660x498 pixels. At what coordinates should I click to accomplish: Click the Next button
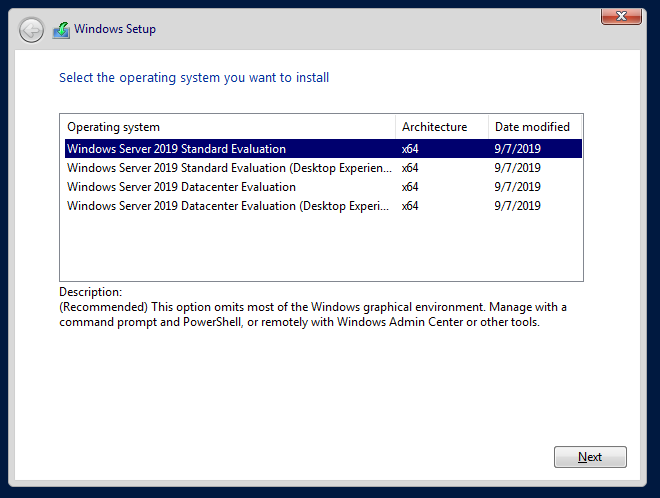[590, 457]
